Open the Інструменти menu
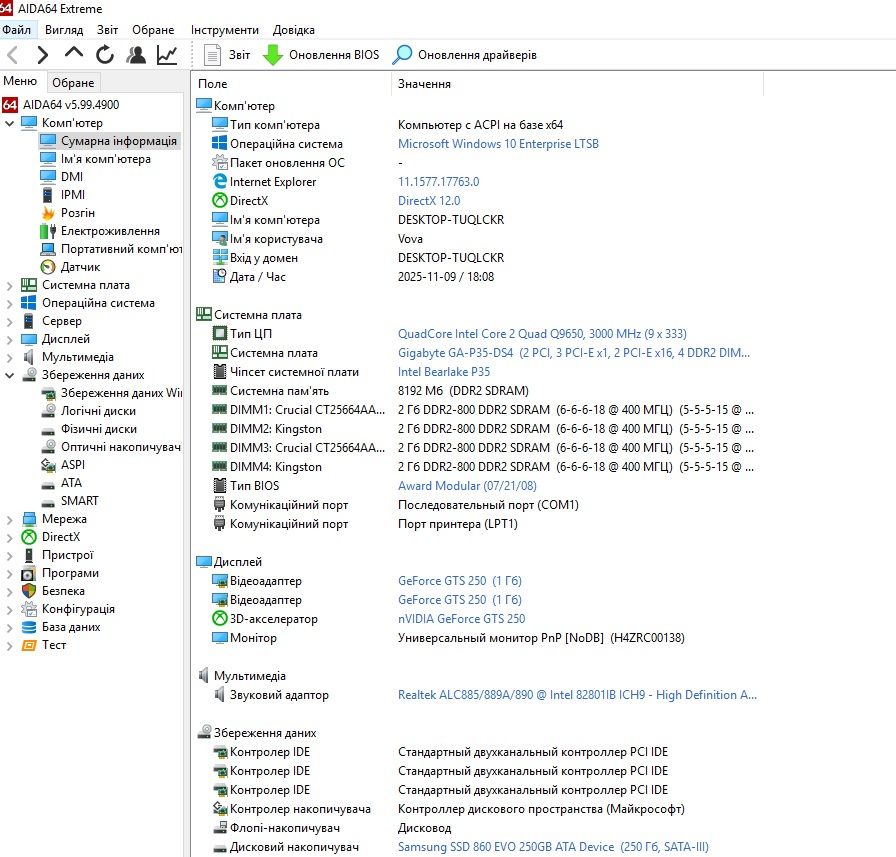The image size is (896, 857). (225, 30)
